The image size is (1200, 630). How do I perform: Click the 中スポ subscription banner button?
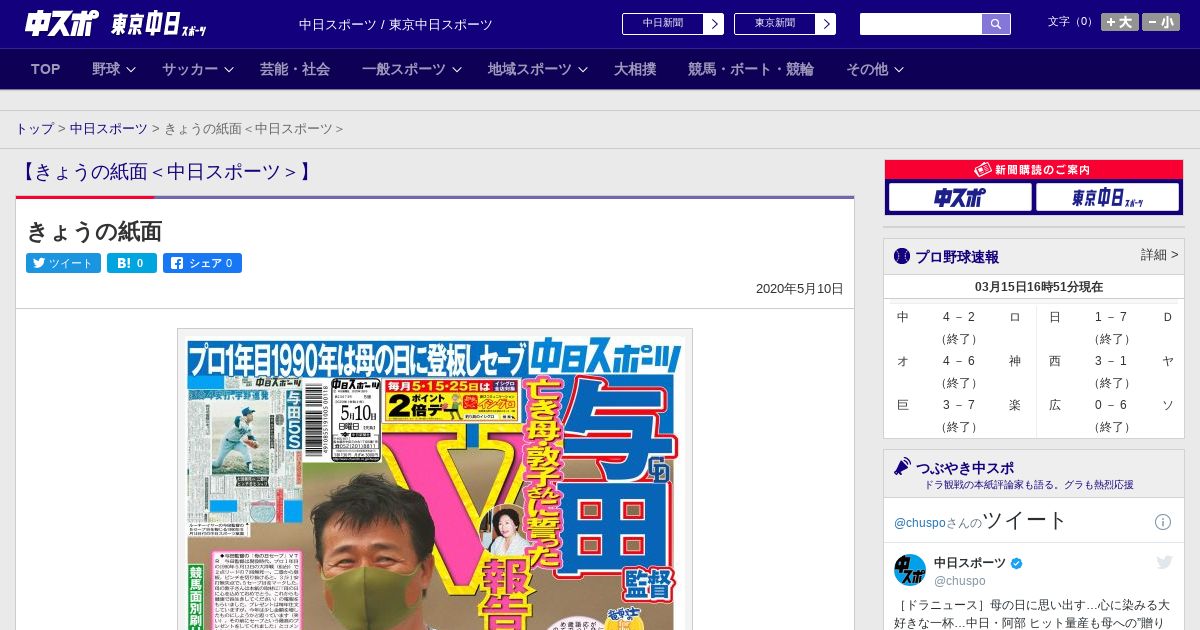tap(960, 197)
